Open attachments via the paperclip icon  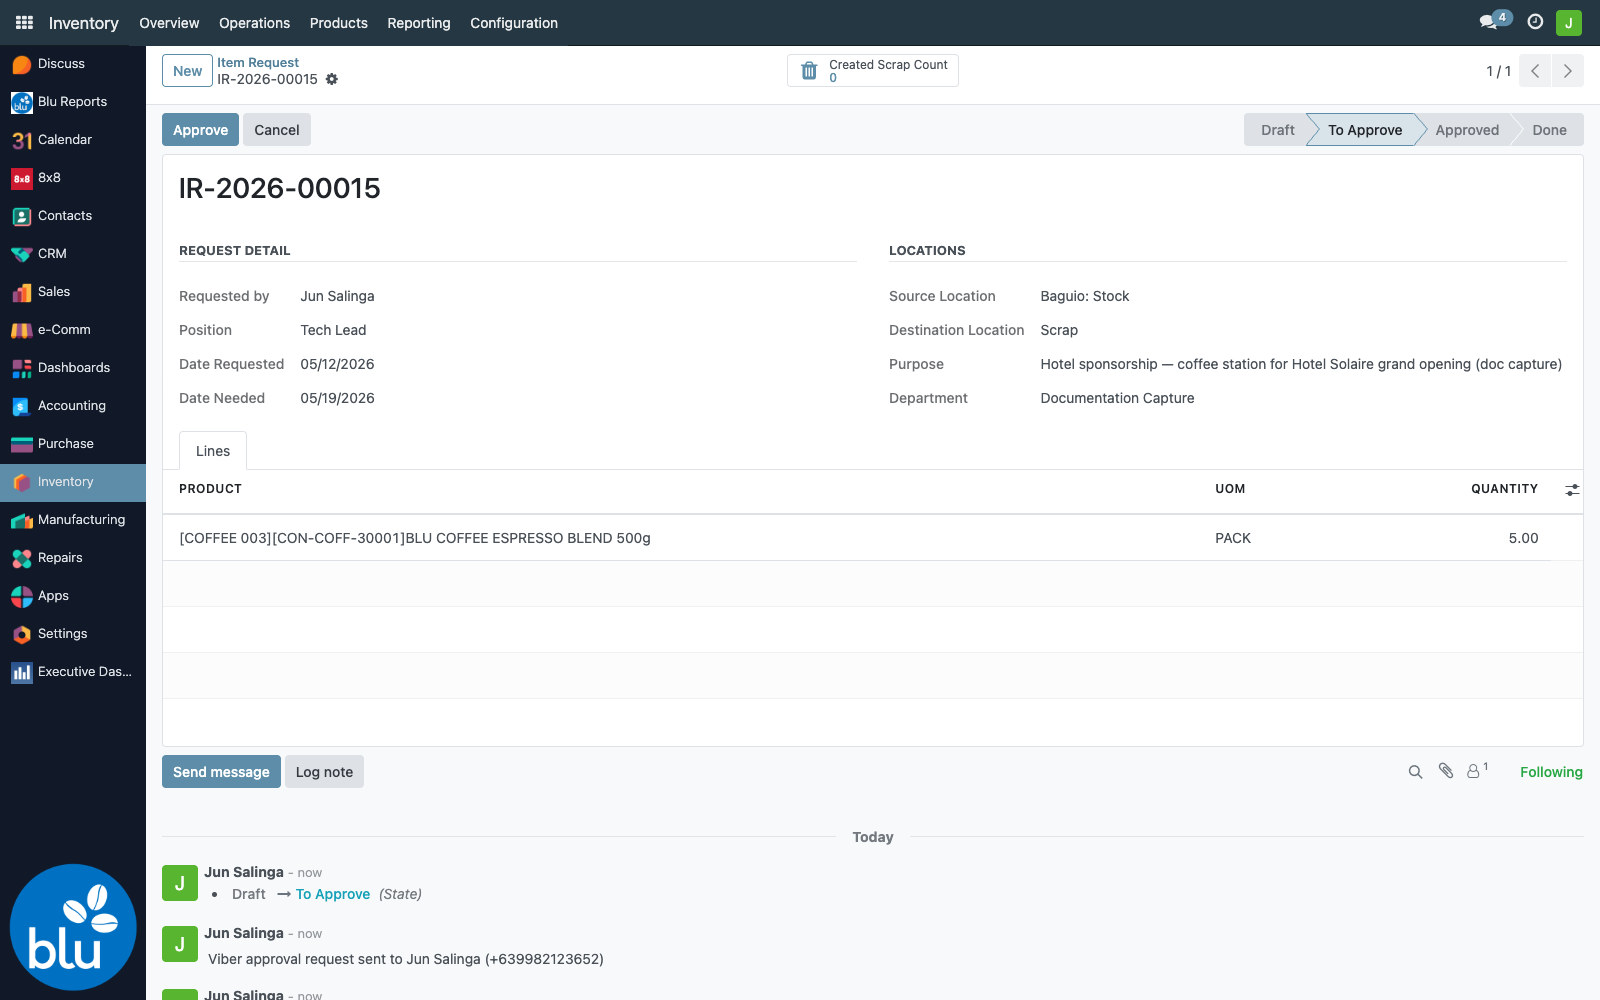[x=1446, y=771]
